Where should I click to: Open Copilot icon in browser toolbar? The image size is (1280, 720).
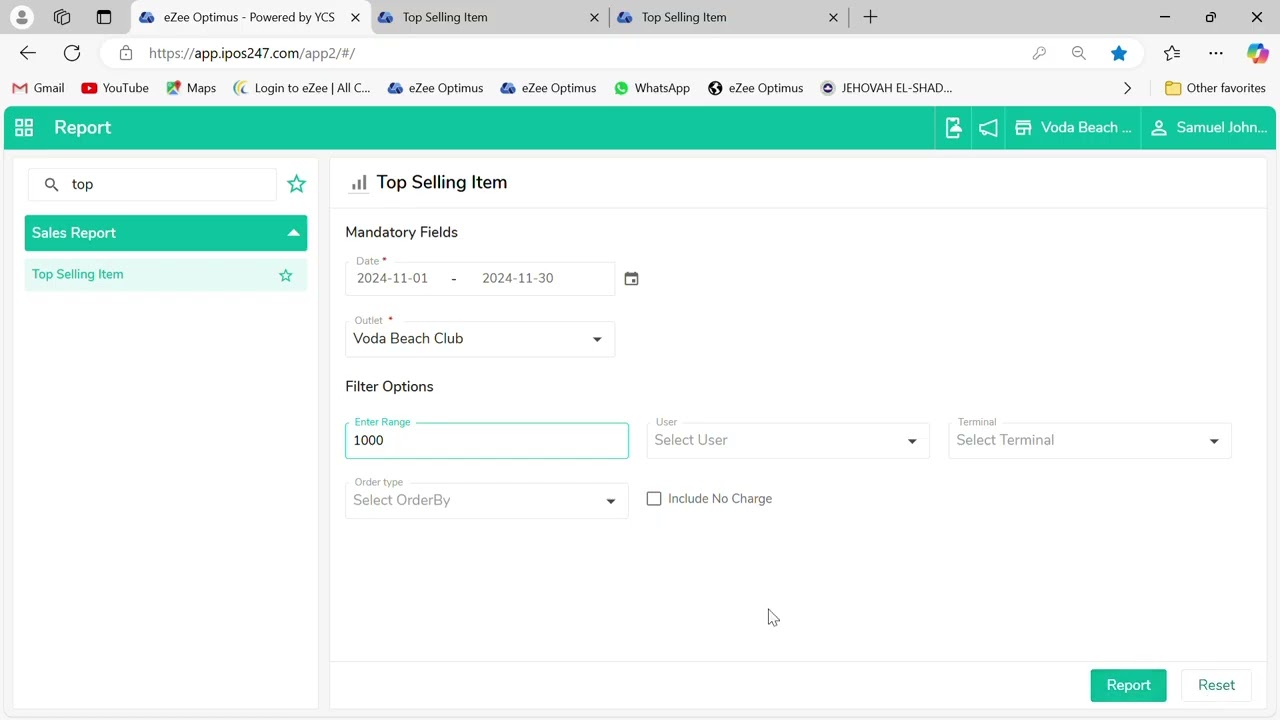tap(1257, 53)
